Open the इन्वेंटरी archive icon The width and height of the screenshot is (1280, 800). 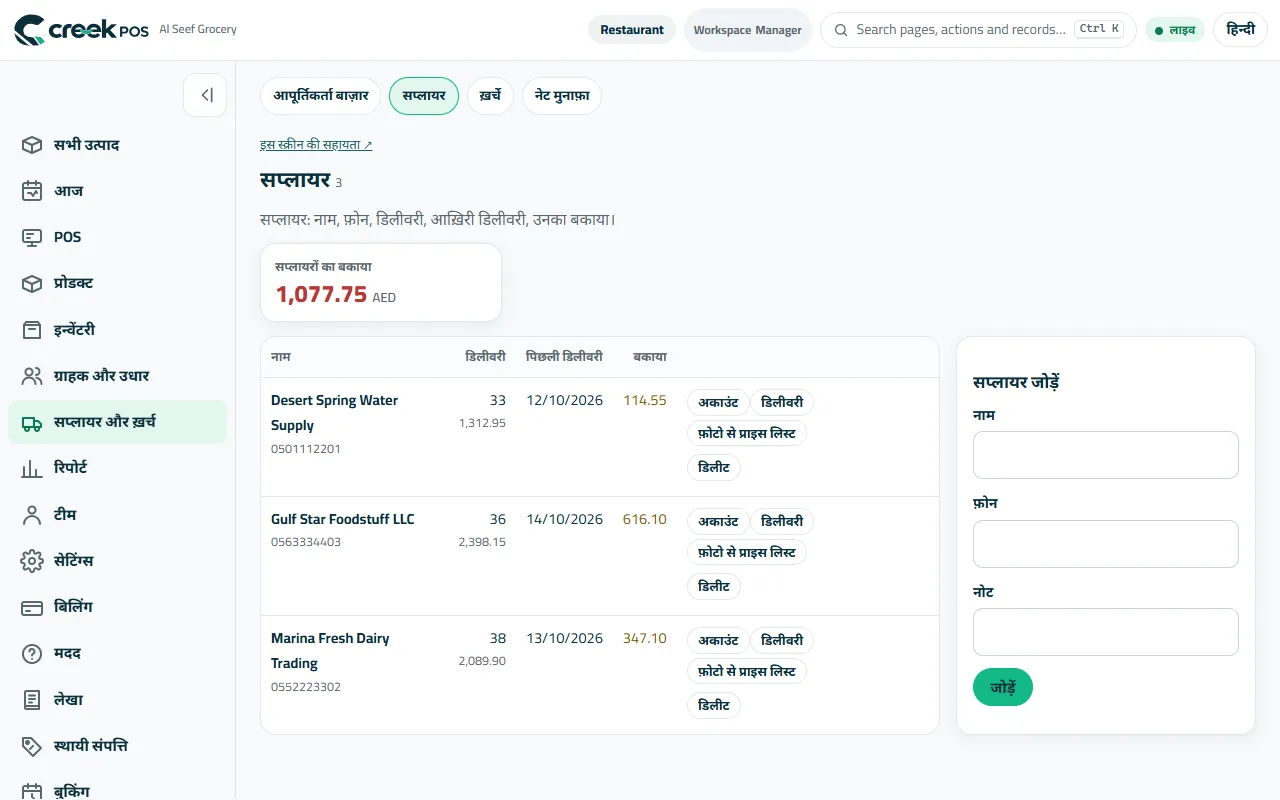(x=32, y=329)
